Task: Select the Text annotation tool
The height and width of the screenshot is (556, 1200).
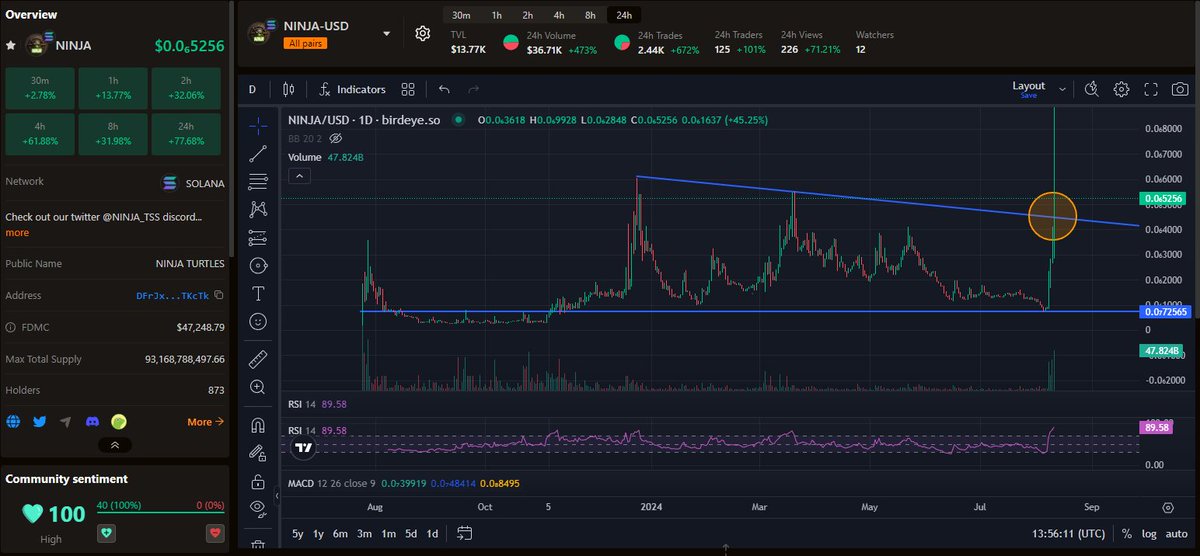Action: (x=259, y=293)
